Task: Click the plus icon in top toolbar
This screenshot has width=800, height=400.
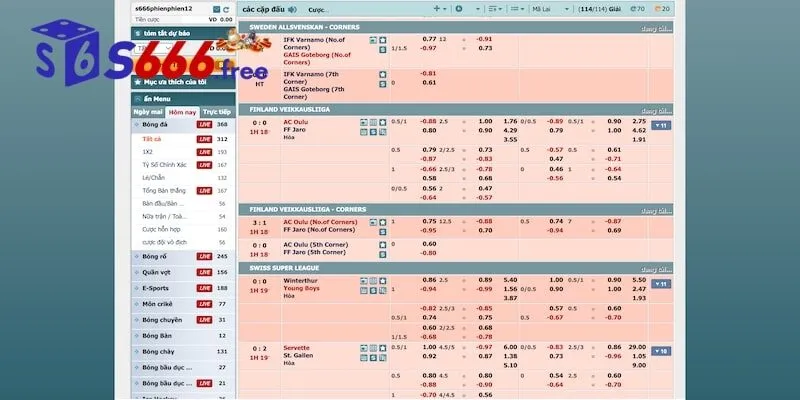Action: [x=437, y=8]
